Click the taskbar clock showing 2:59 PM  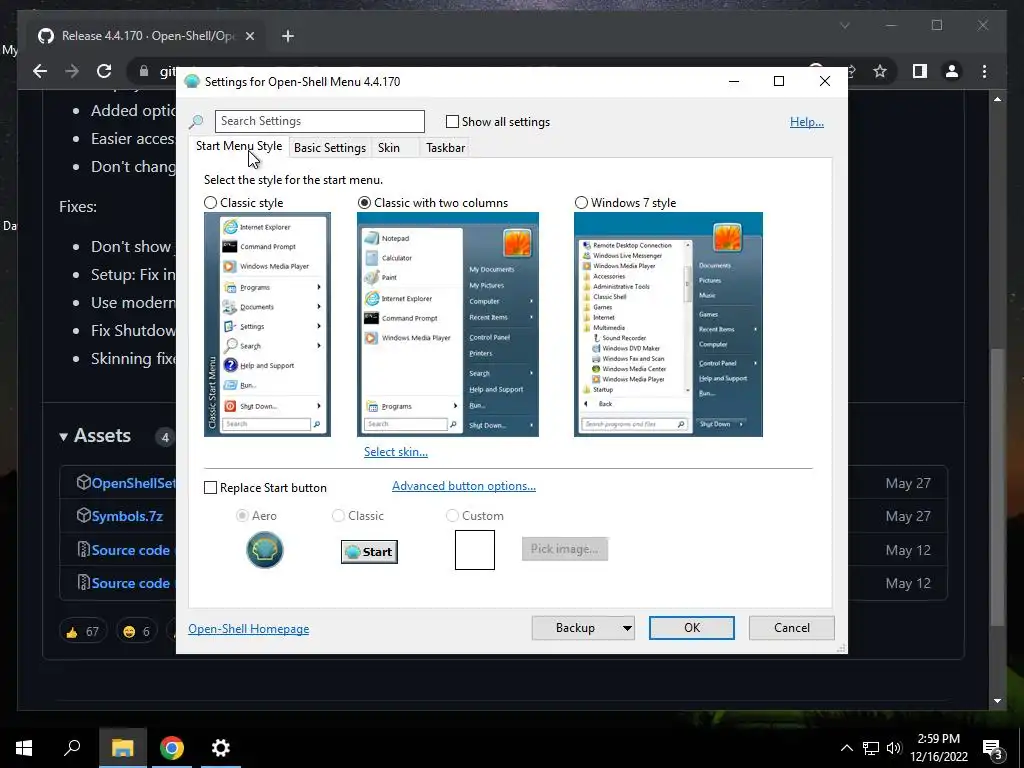(x=938, y=748)
